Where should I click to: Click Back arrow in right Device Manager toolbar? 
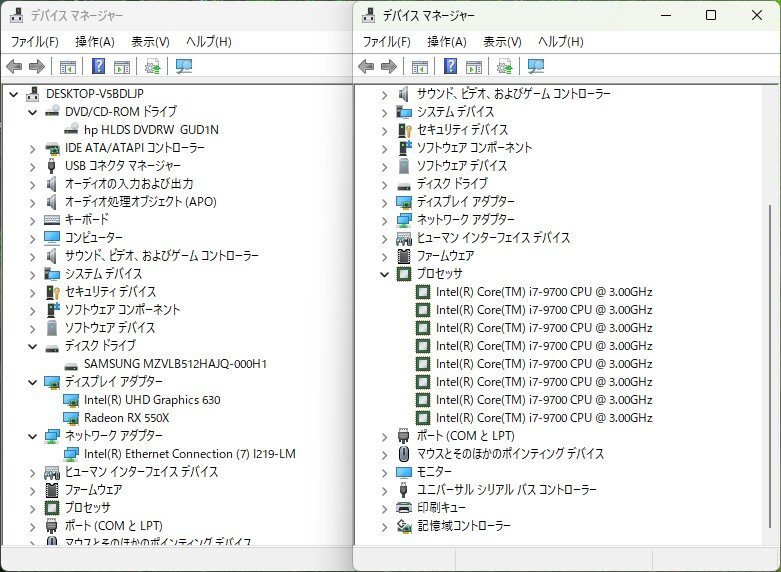pyautogui.click(x=366, y=66)
